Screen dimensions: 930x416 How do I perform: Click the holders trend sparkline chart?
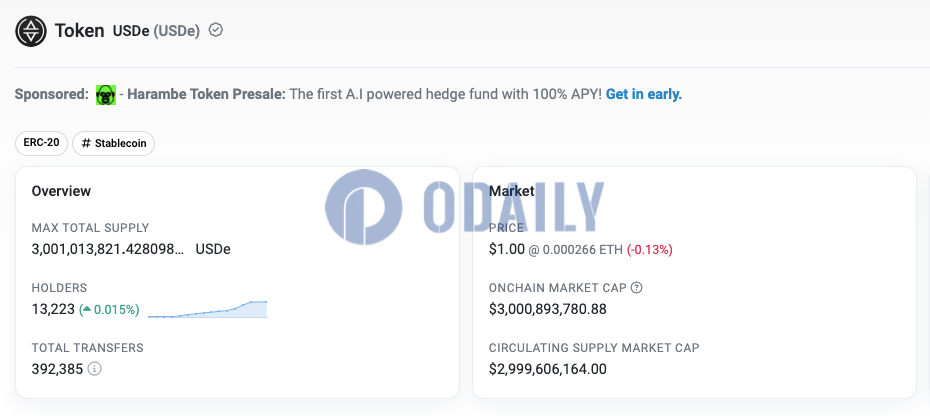(208, 309)
